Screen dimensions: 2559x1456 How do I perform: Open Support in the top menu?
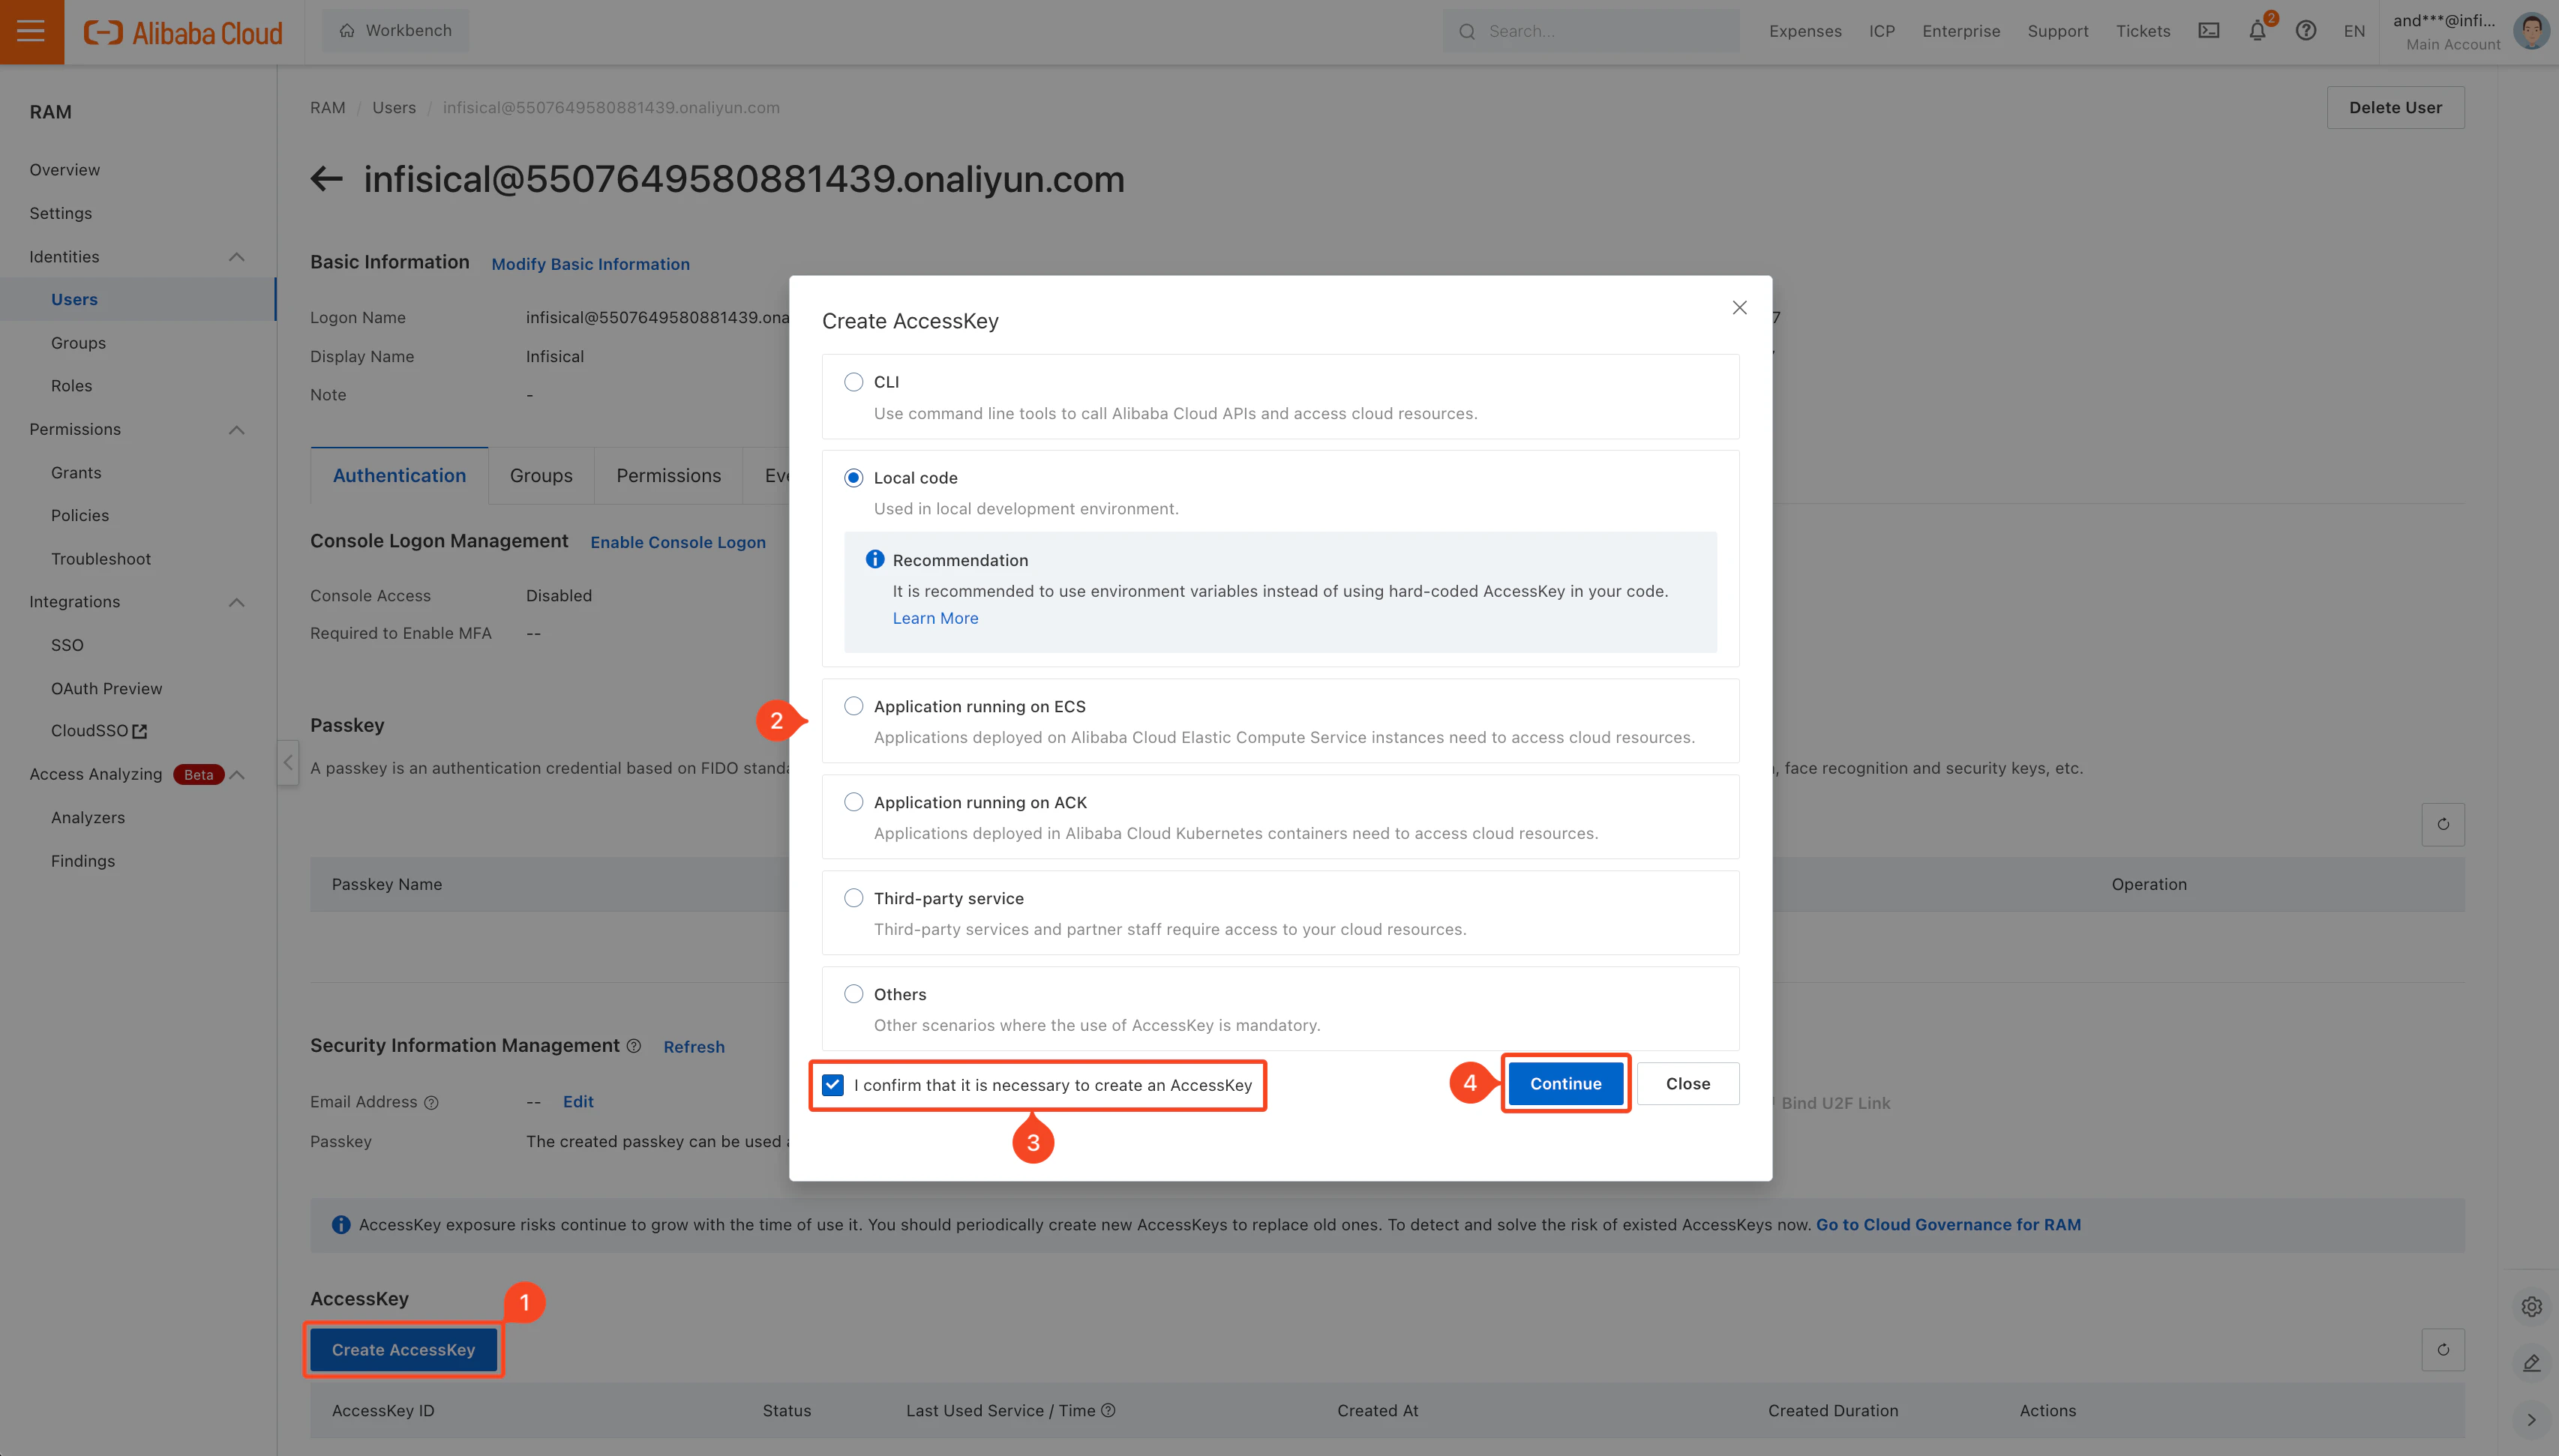[x=2058, y=31]
